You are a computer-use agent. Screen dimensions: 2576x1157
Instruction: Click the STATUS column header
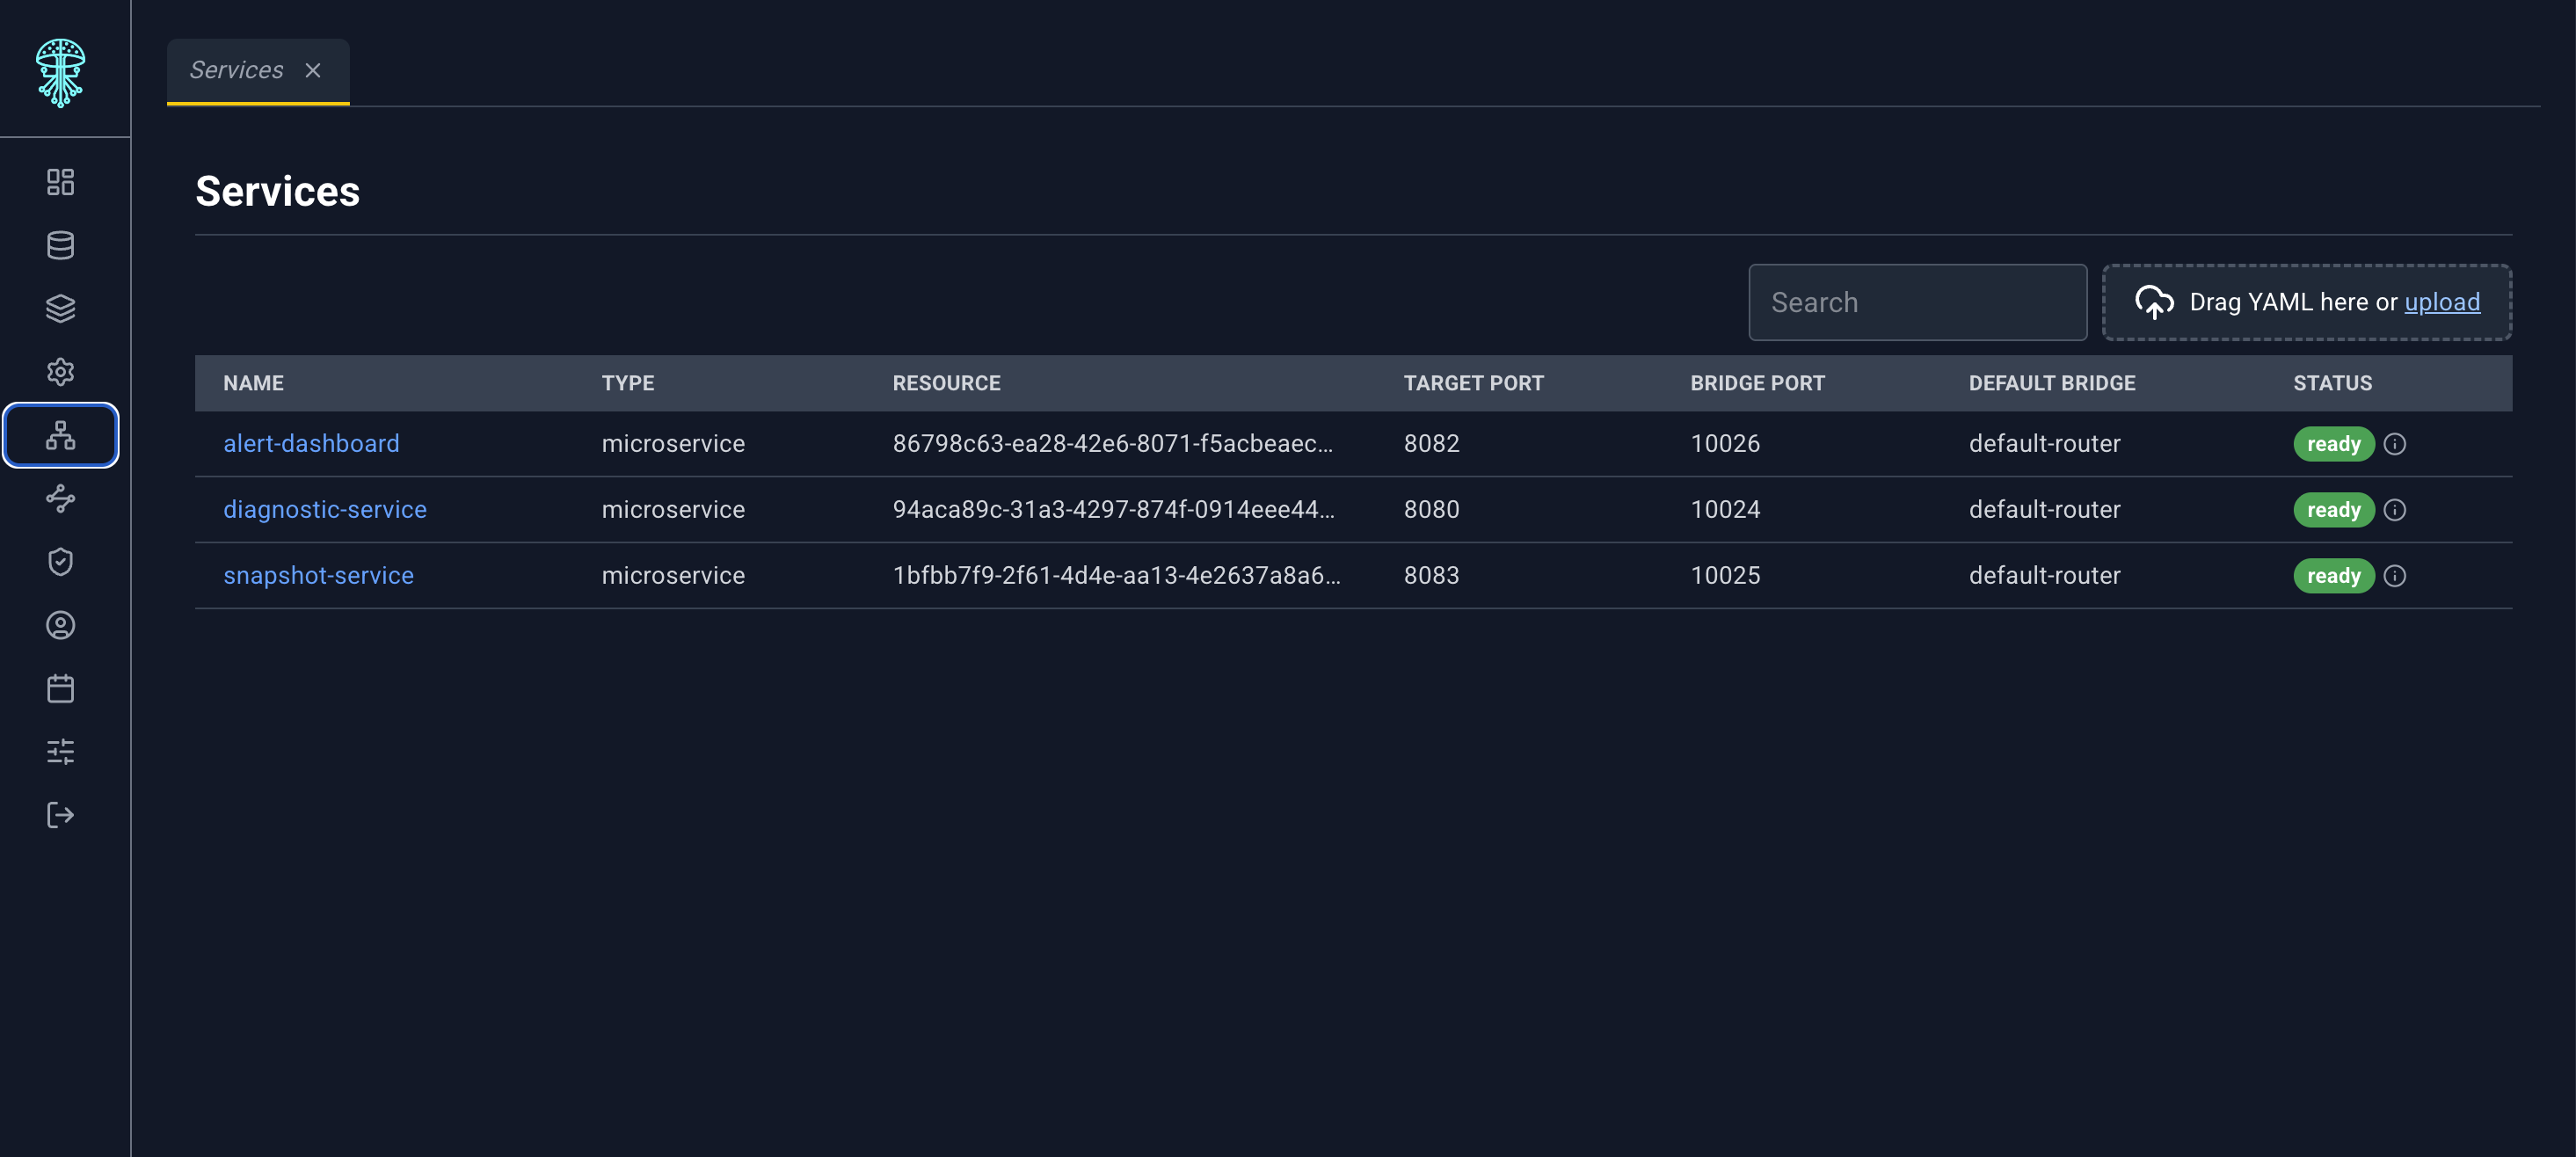2332,383
